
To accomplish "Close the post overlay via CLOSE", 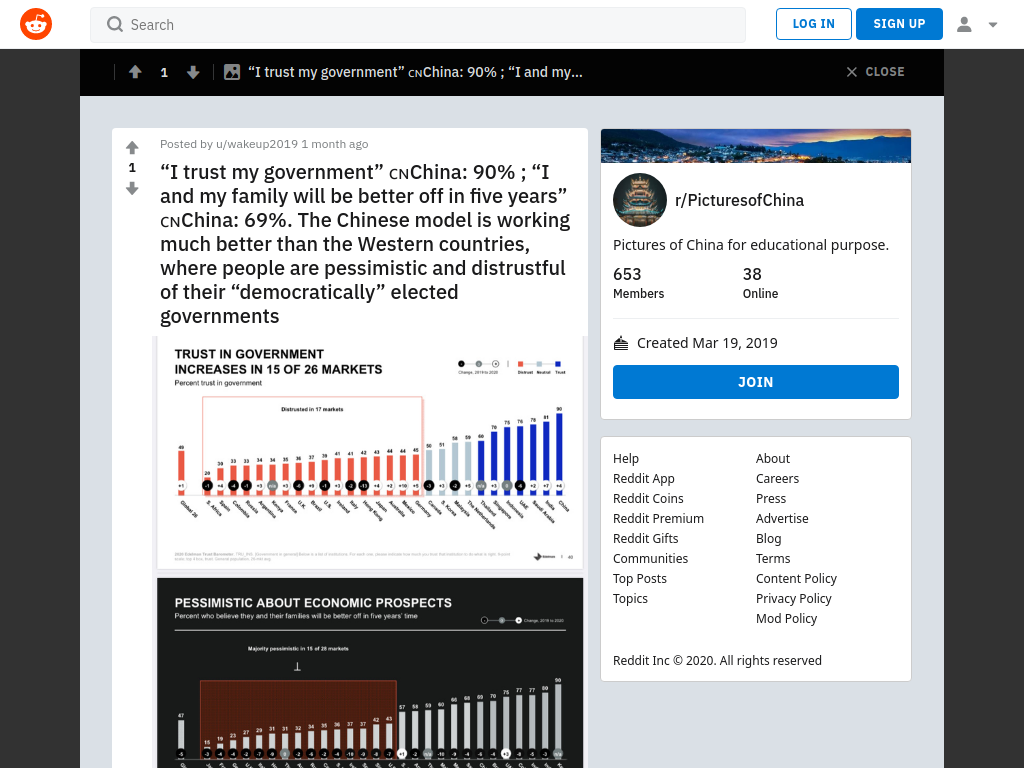I will (x=875, y=72).
